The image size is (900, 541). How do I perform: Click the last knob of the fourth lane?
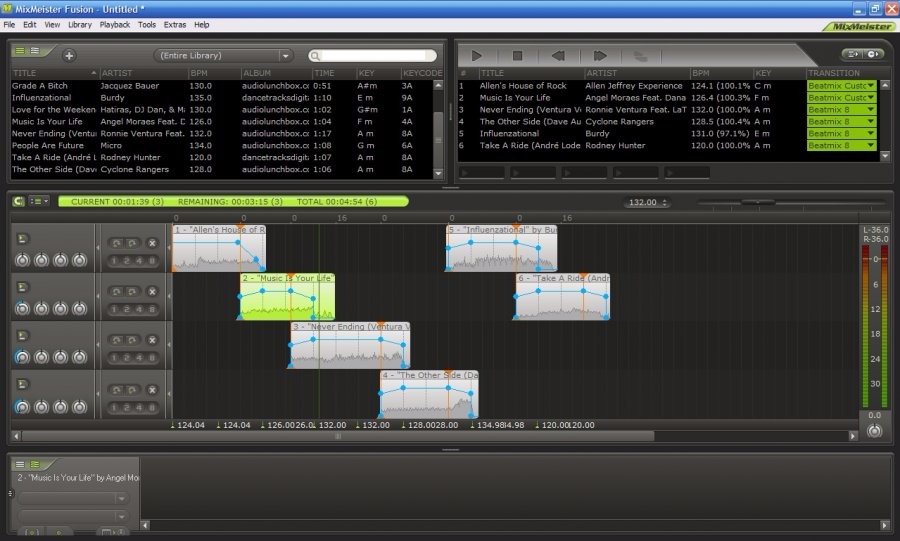pos(80,407)
